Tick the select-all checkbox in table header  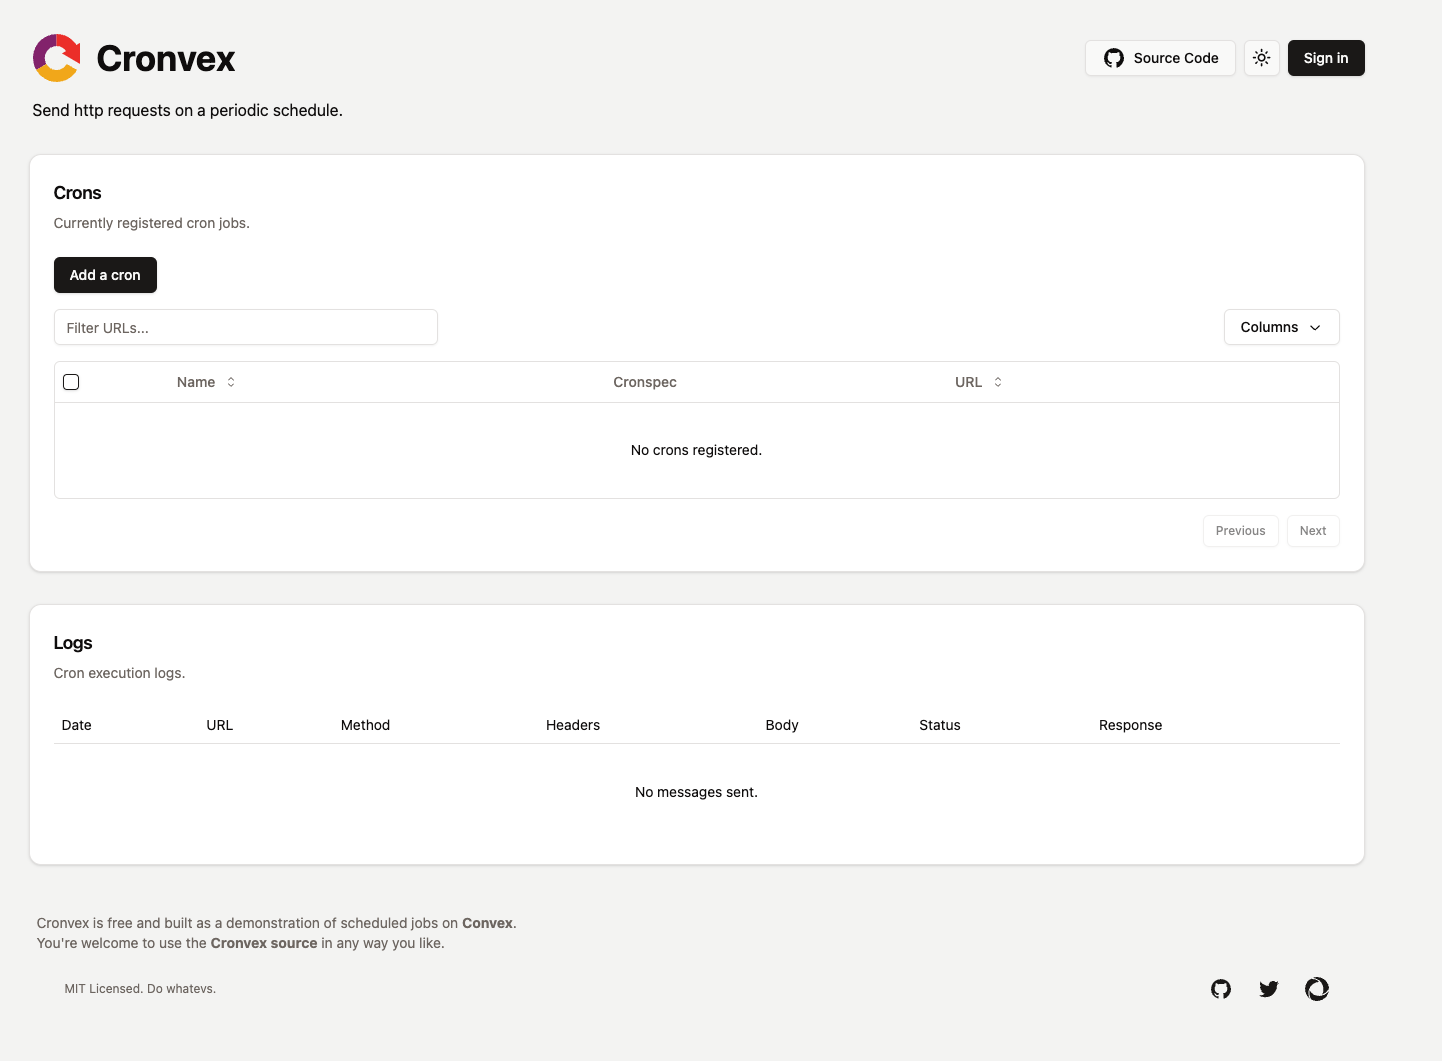pyautogui.click(x=71, y=382)
